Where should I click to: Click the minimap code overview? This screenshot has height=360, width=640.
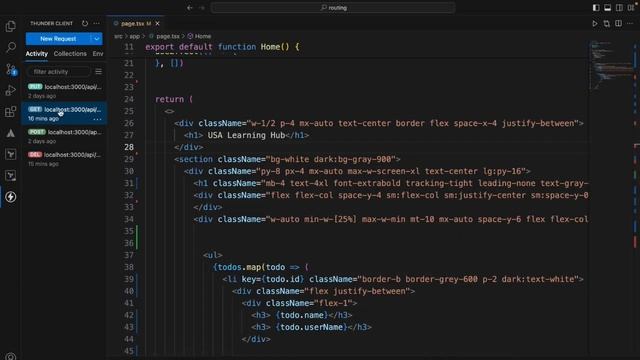611,65
